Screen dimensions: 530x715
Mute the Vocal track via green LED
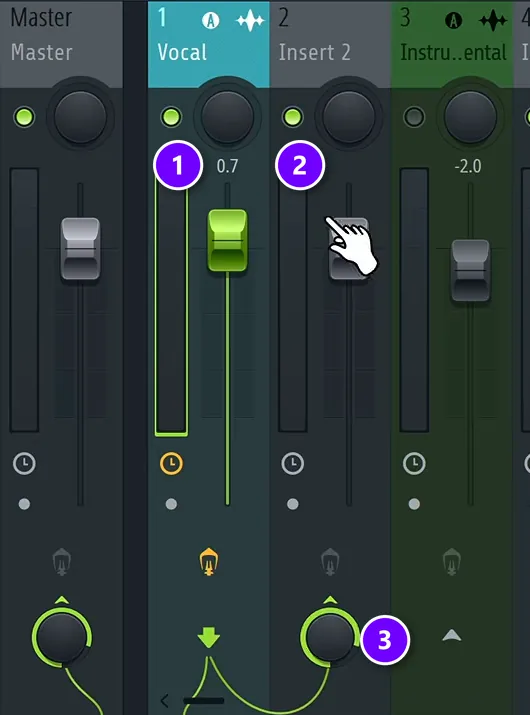pos(171,117)
